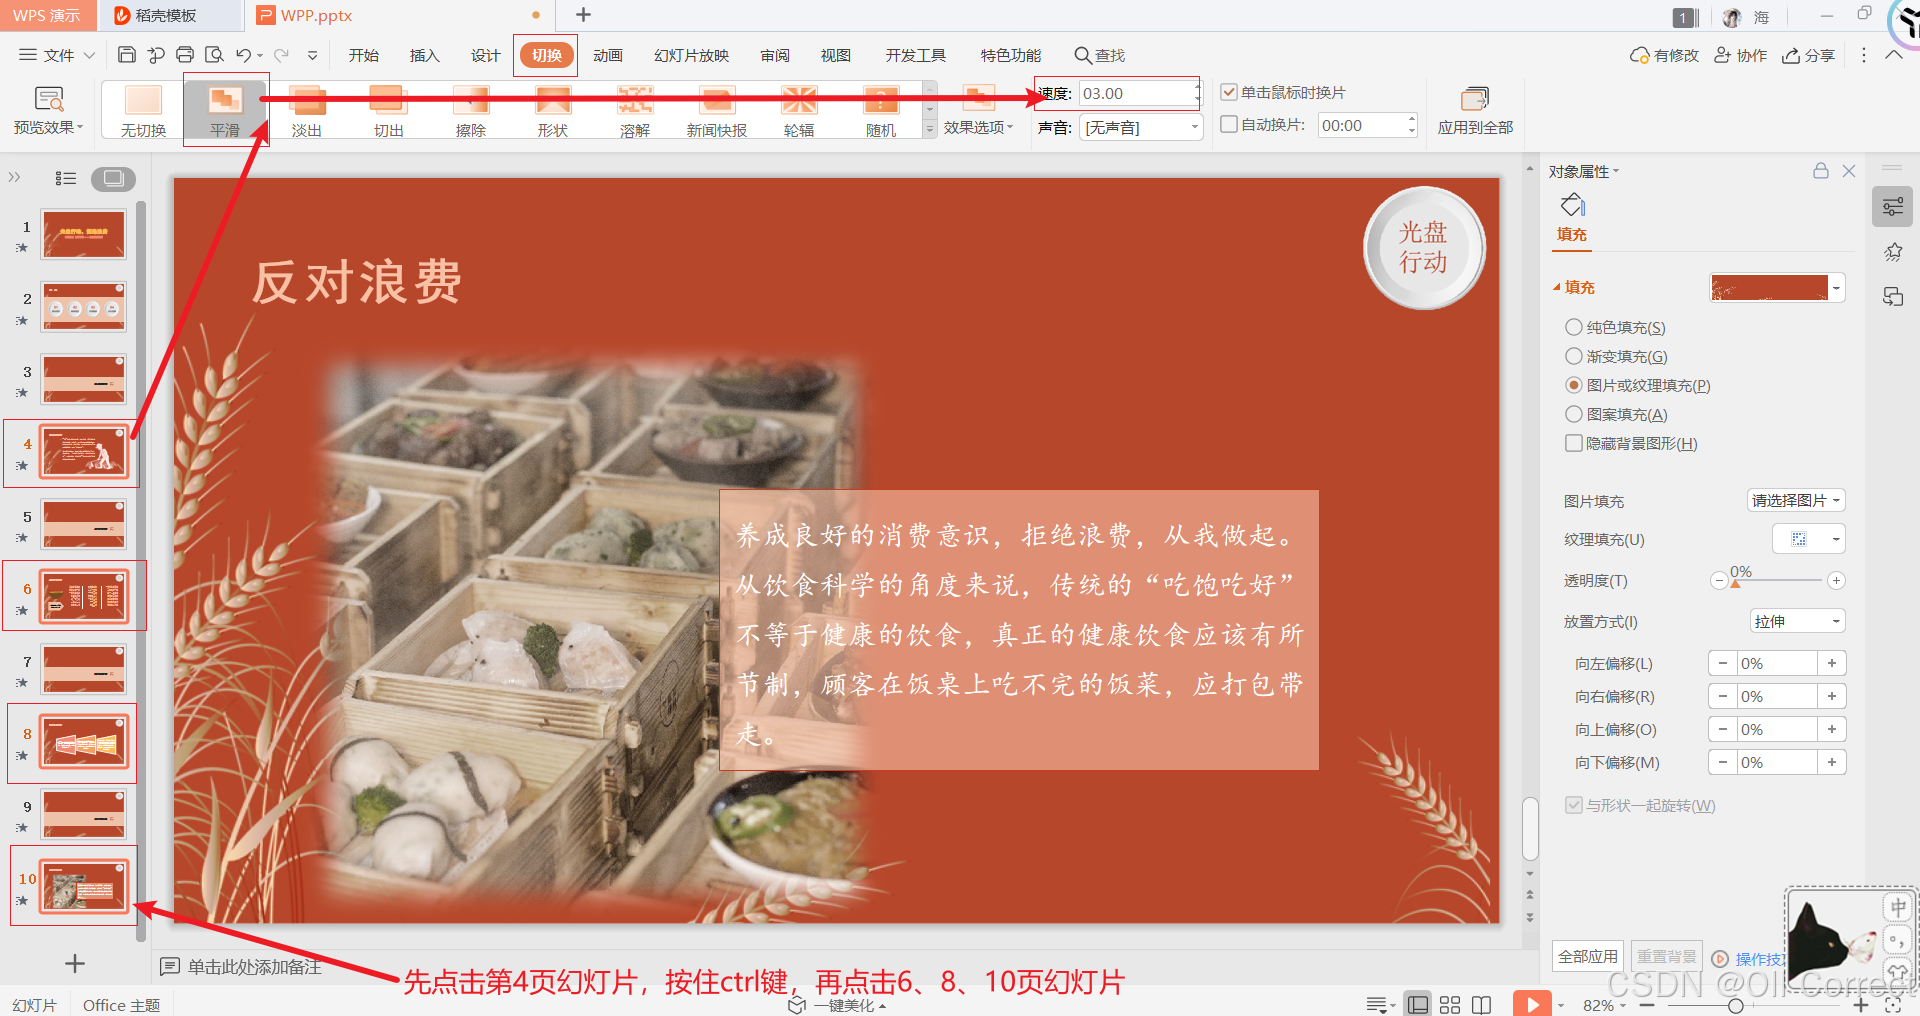This screenshot has height=1016, width=1920.
Task: Open 请选择图片 dropdown
Action: (x=1796, y=500)
